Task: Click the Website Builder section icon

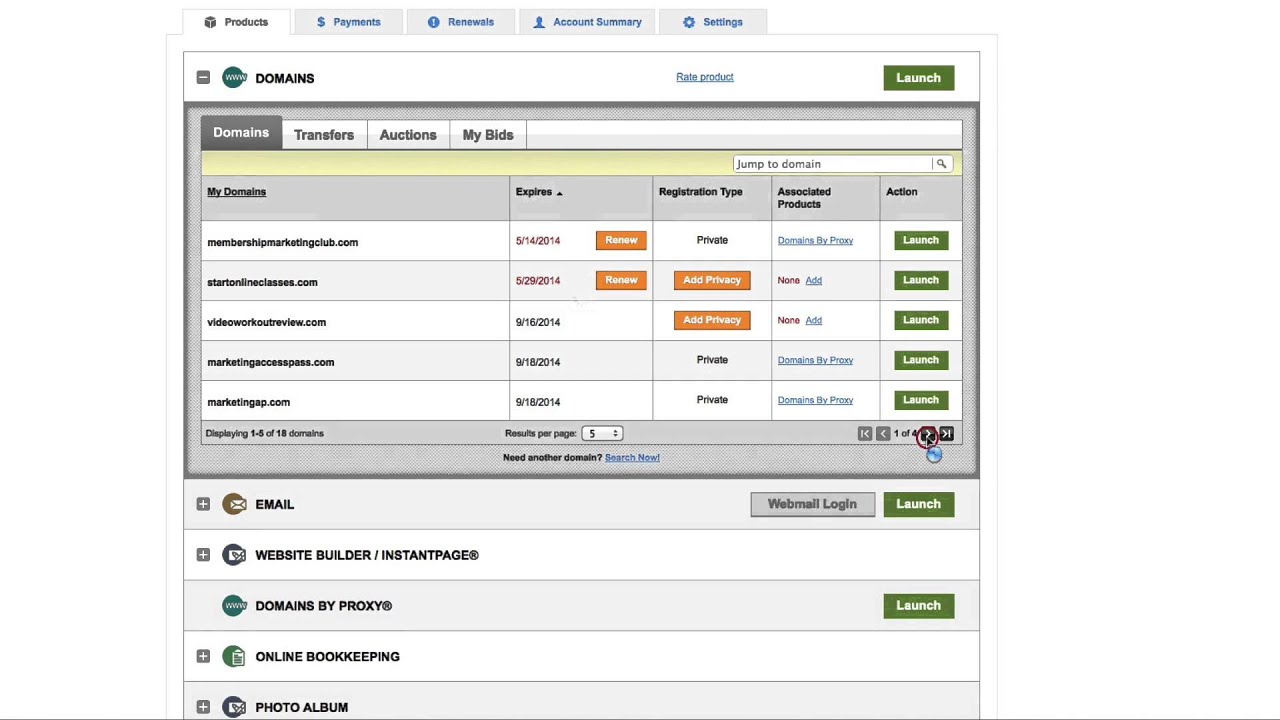Action: pyautogui.click(x=234, y=555)
